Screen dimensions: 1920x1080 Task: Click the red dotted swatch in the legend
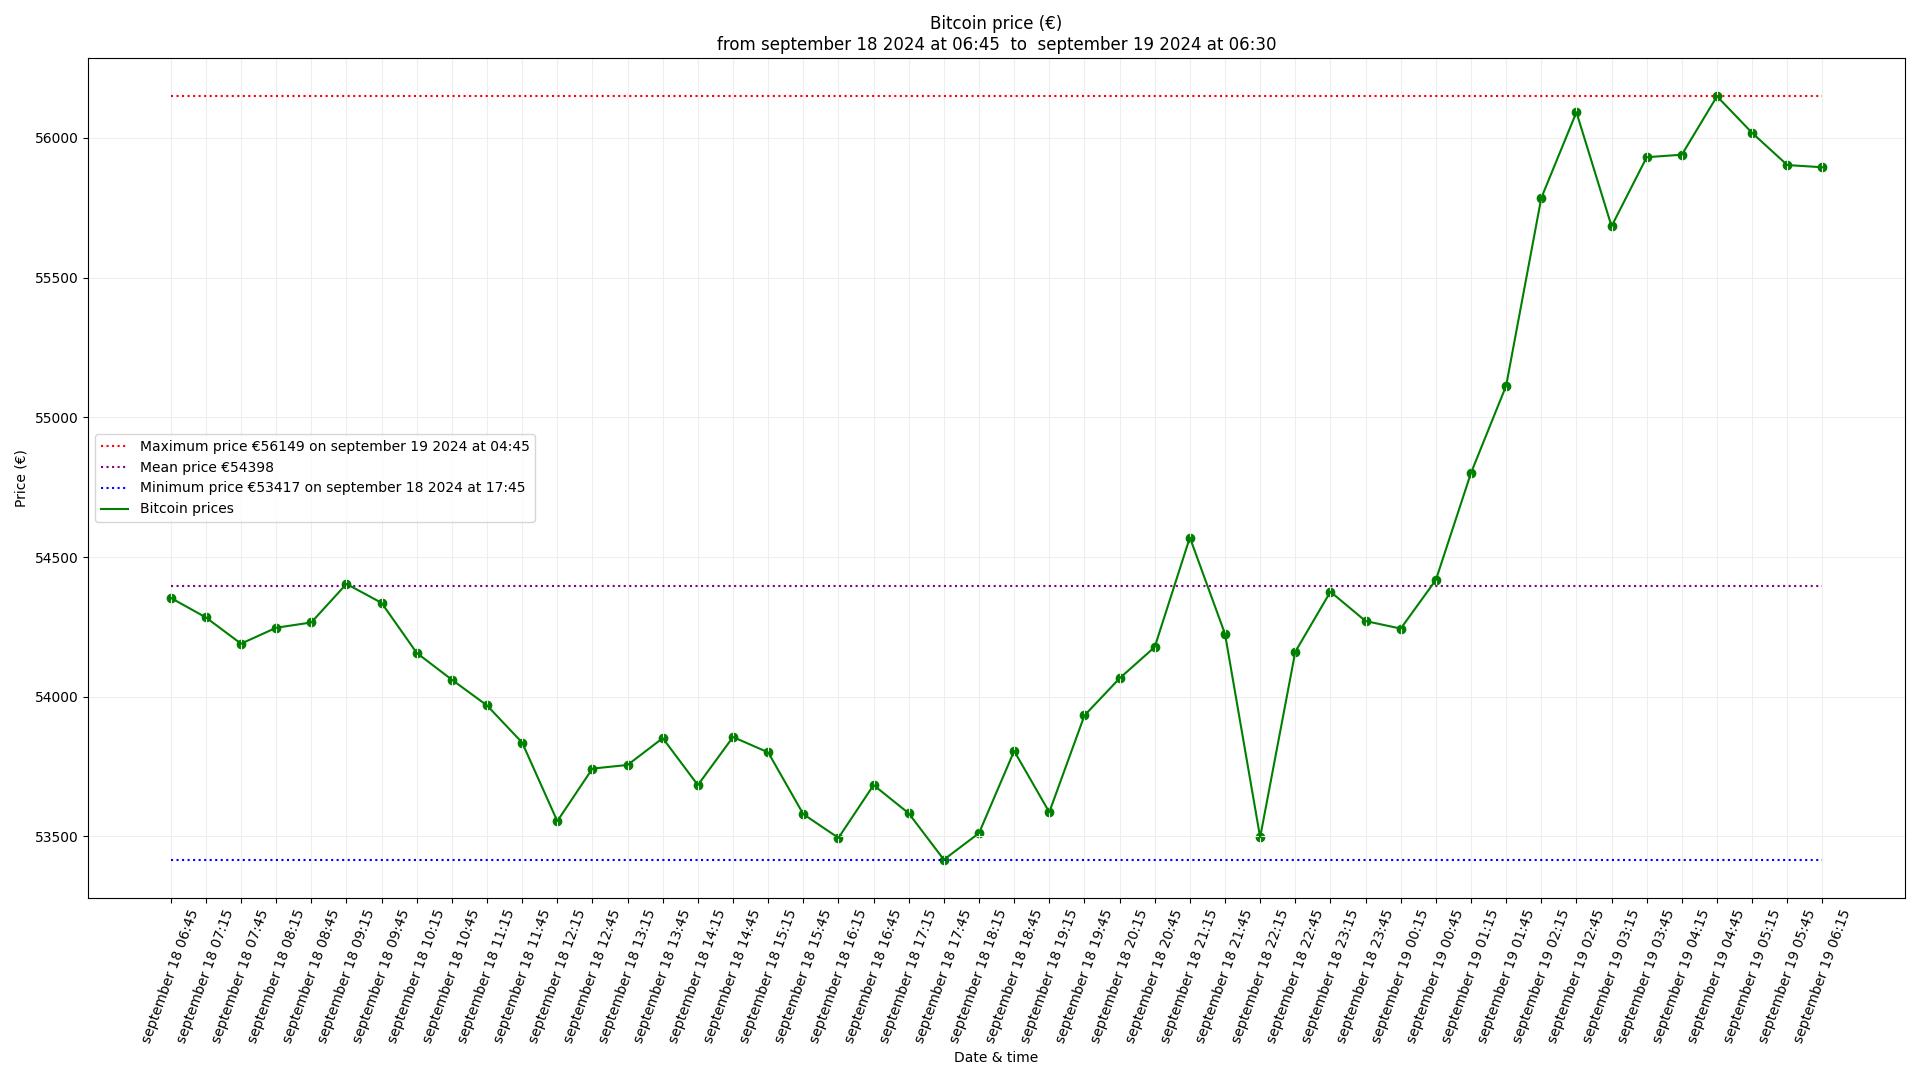[114, 446]
